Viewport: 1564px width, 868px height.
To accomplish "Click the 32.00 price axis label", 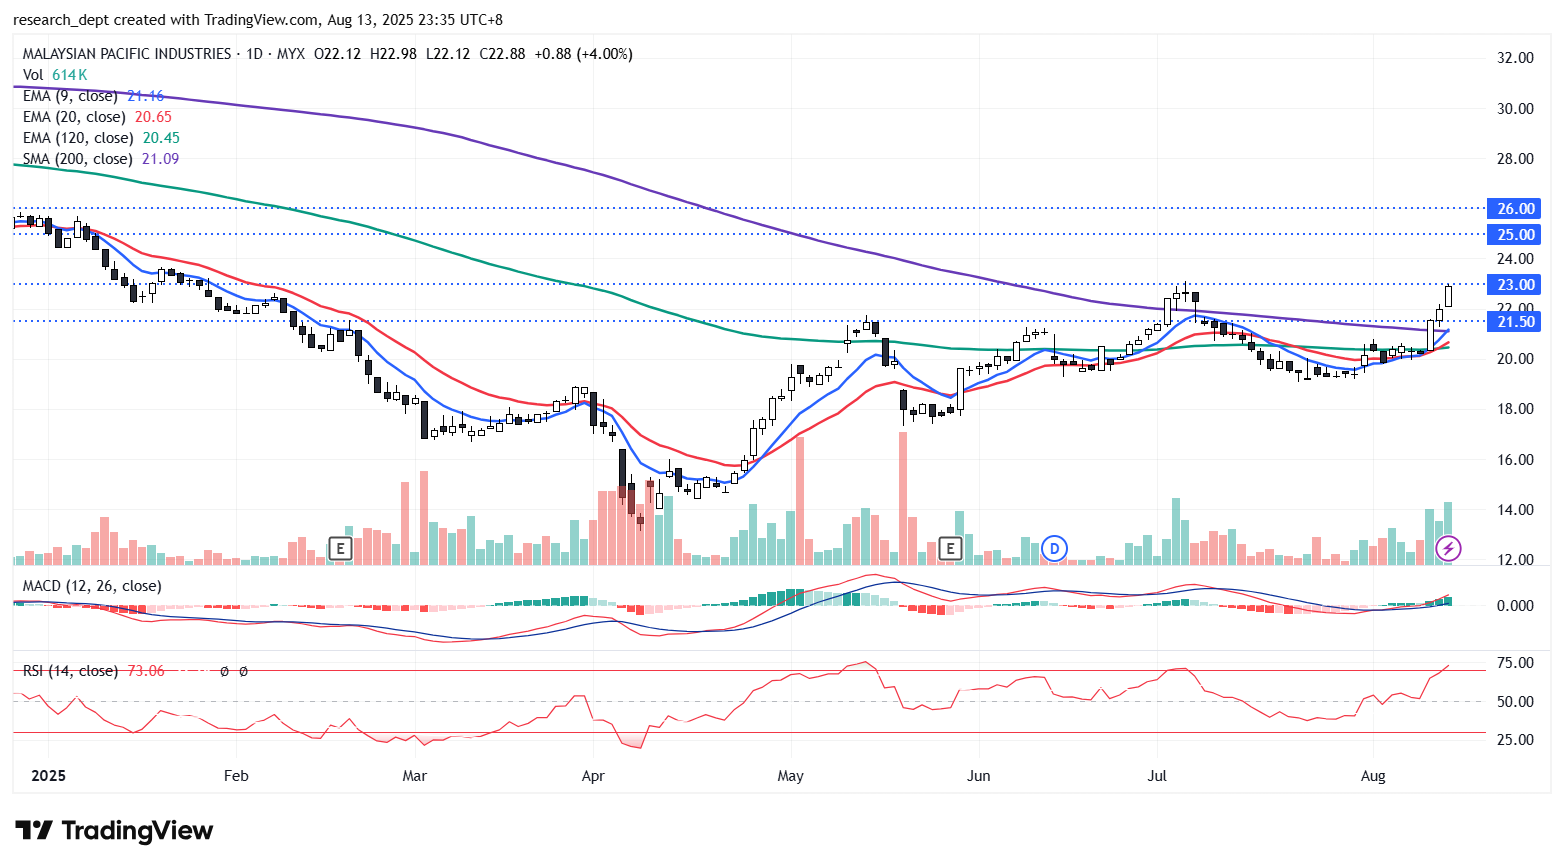I will [1515, 58].
